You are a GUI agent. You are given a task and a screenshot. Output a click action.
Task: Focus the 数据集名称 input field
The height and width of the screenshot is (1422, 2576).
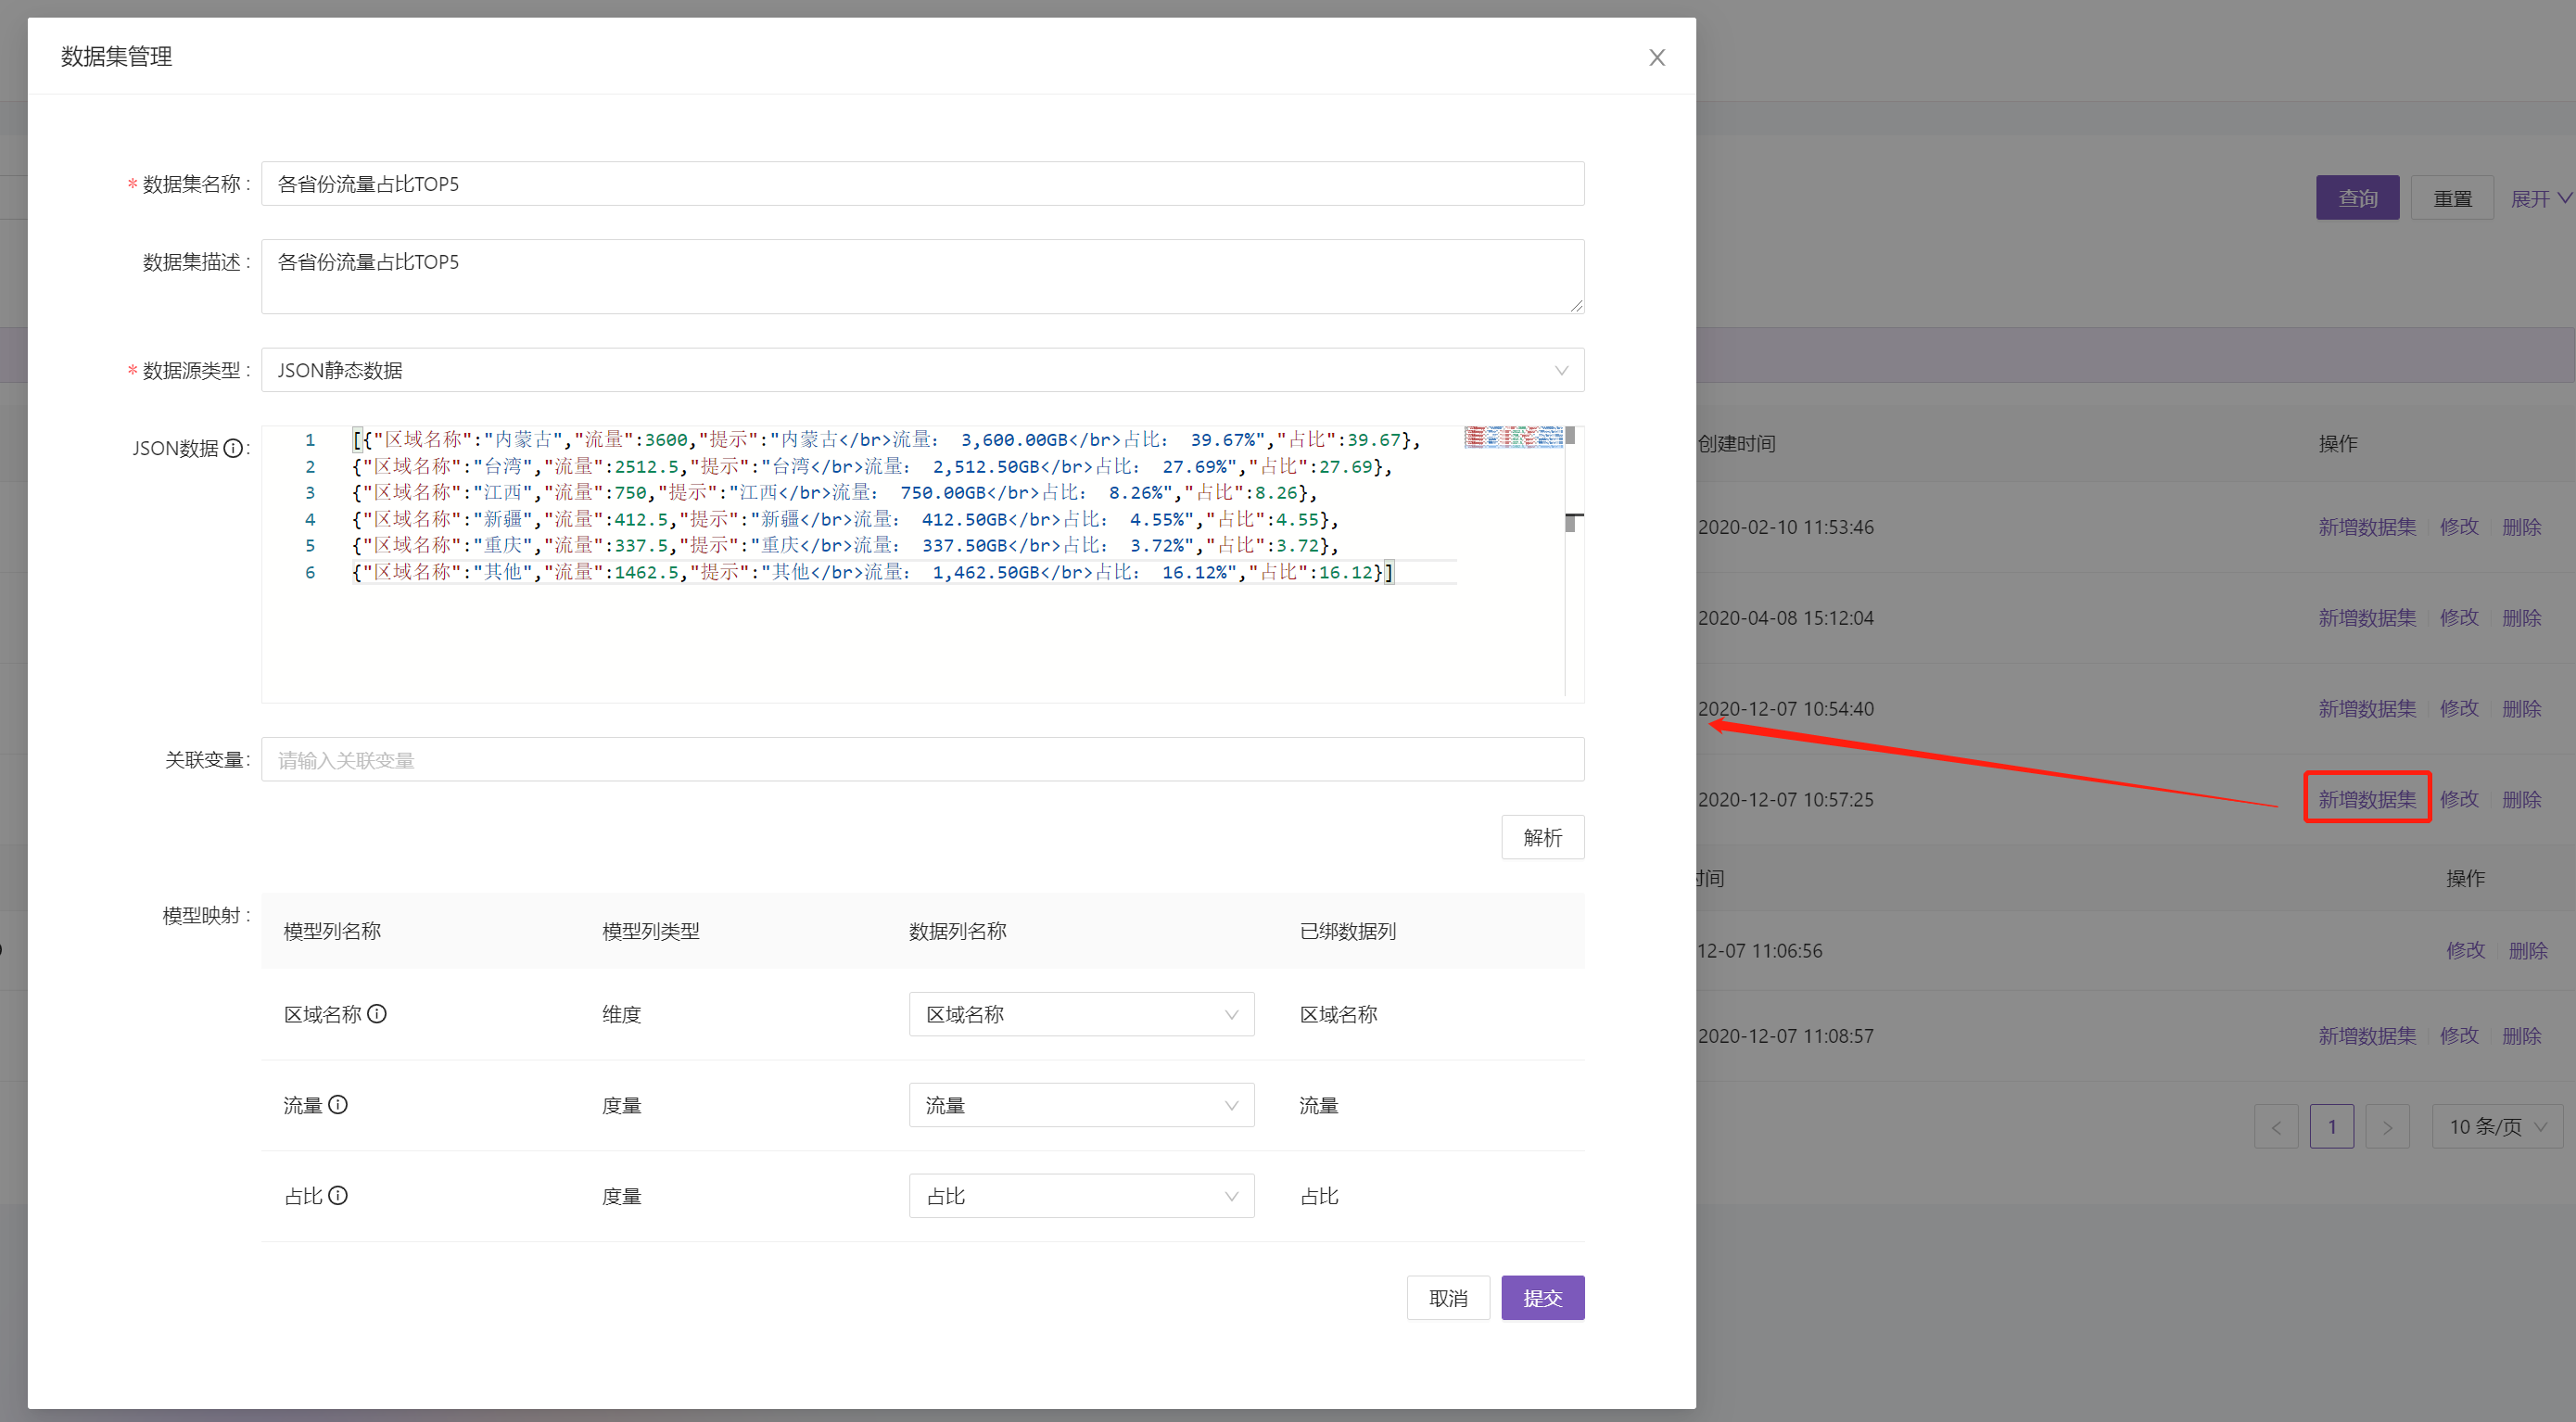(x=922, y=184)
